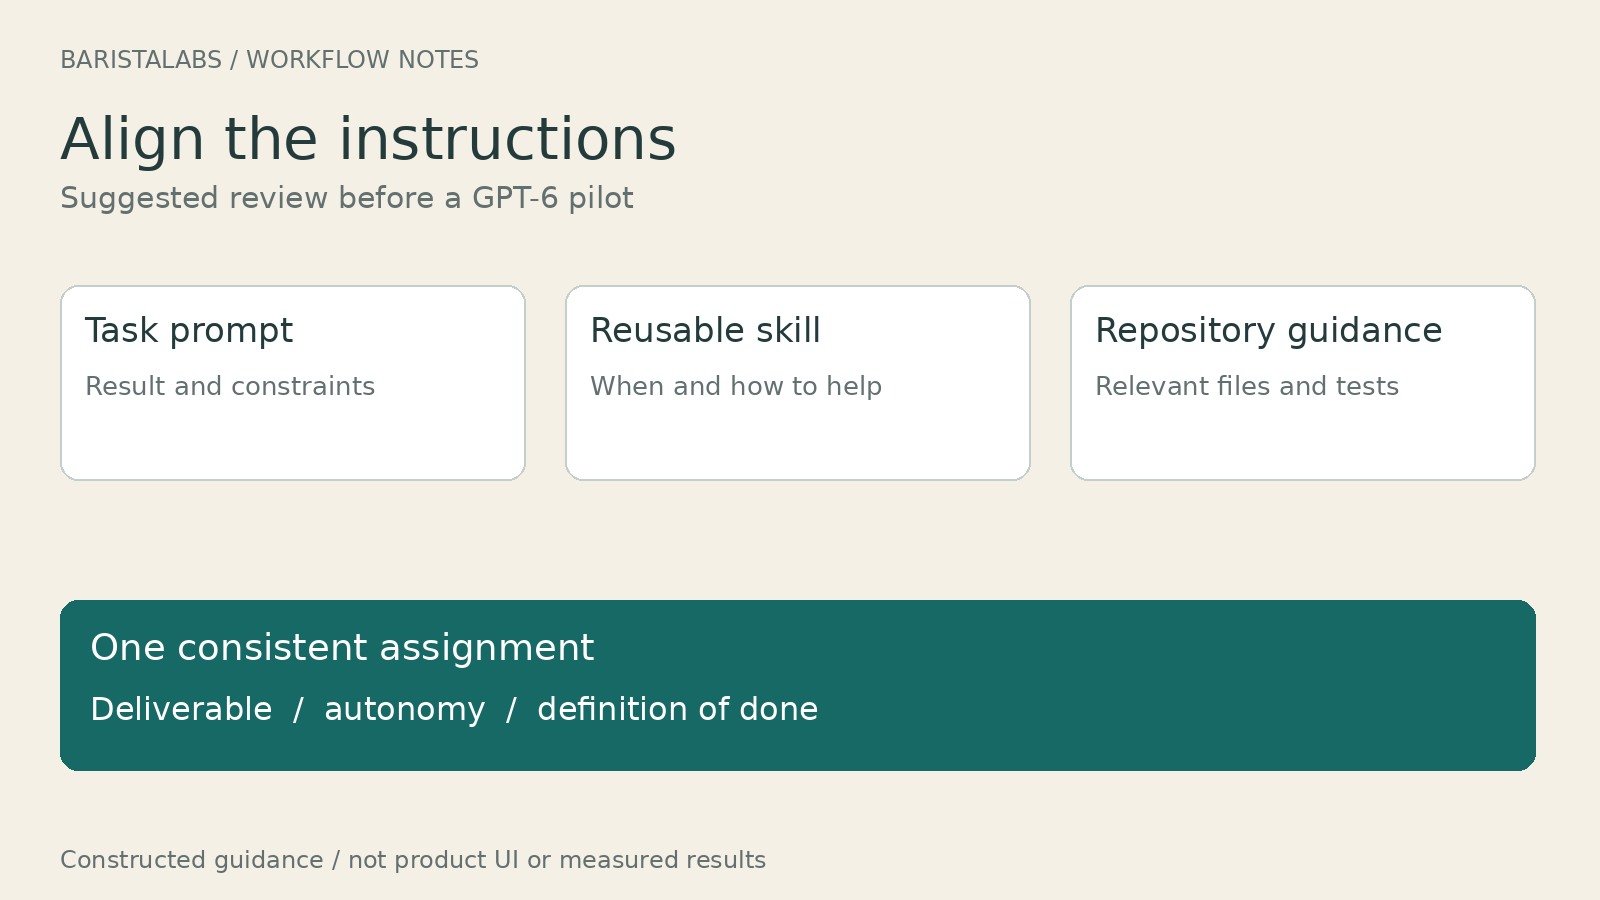Click the word 'Deliverable' in banner
Image resolution: width=1600 pixels, height=900 pixels.
pyautogui.click(x=181, y=709)
